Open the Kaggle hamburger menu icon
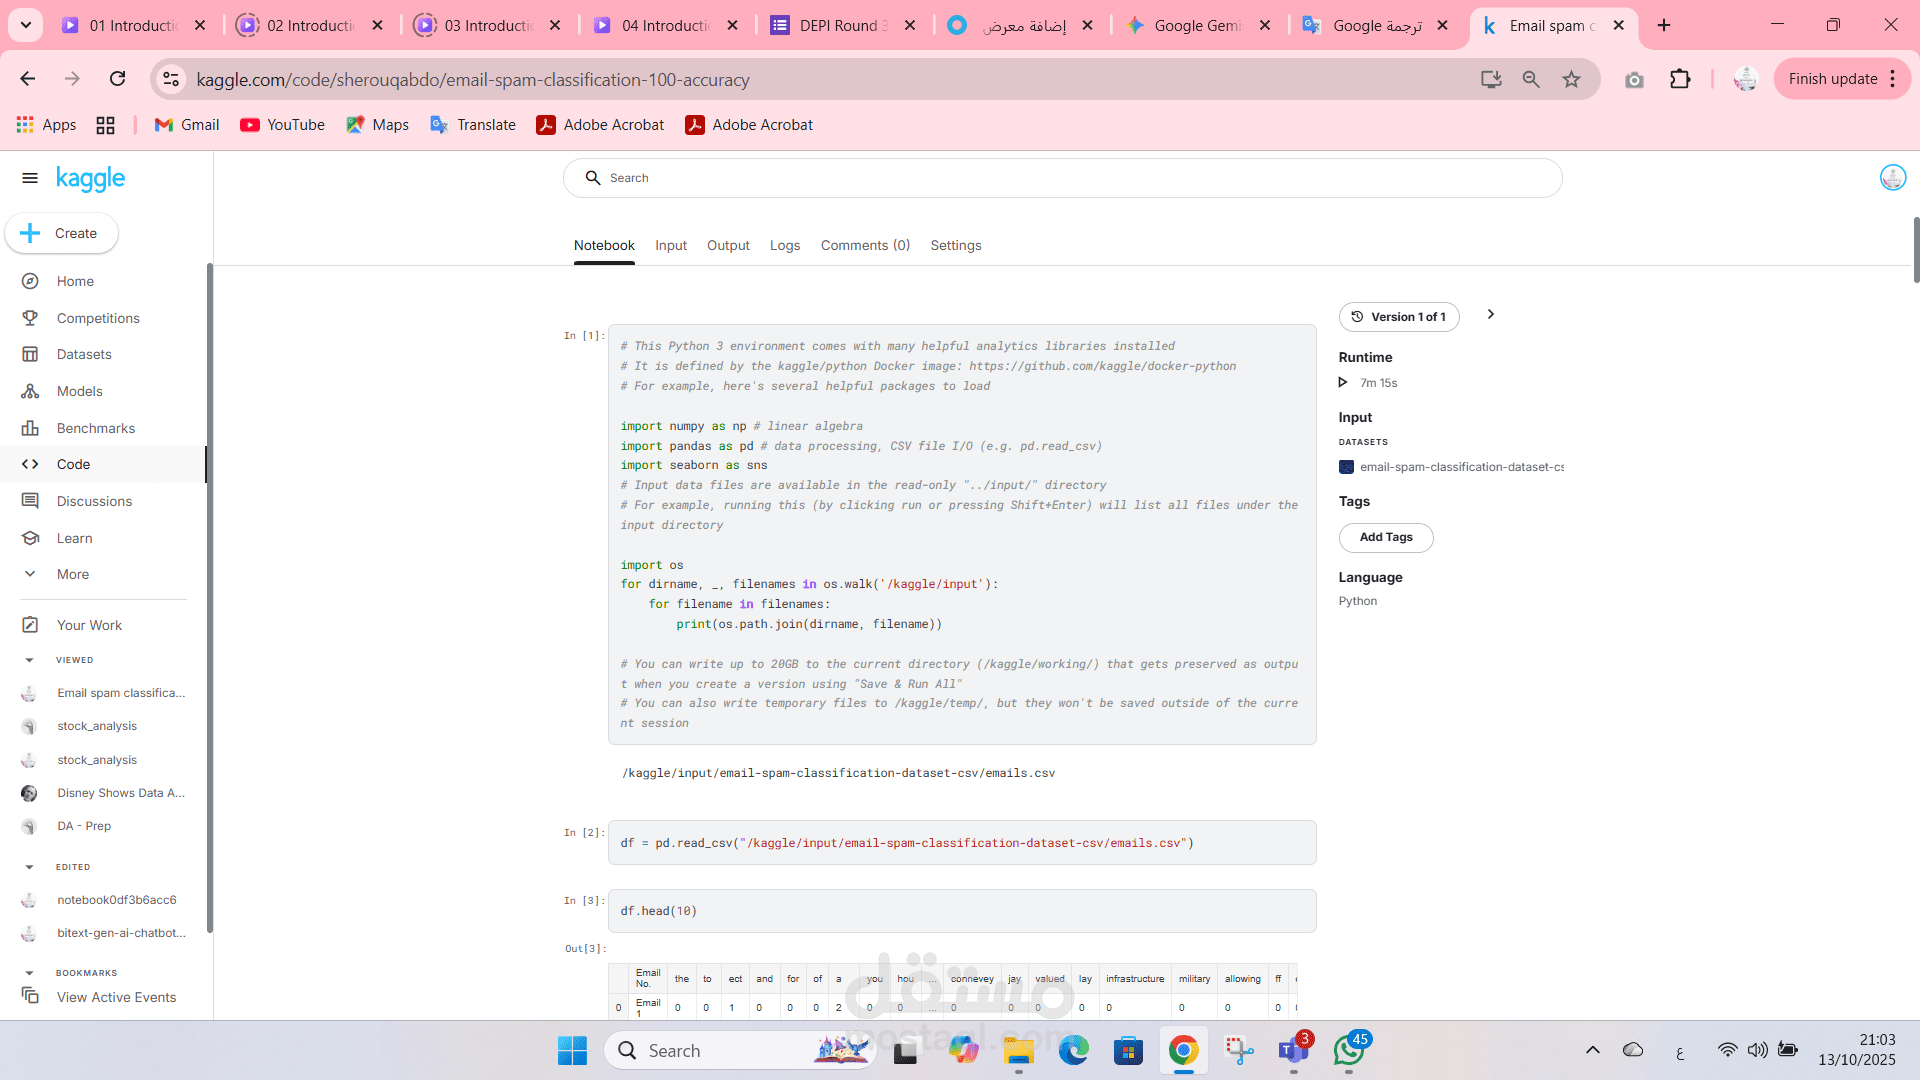The height and width of the screenshot is (1080, 1920). click(30, 178)
